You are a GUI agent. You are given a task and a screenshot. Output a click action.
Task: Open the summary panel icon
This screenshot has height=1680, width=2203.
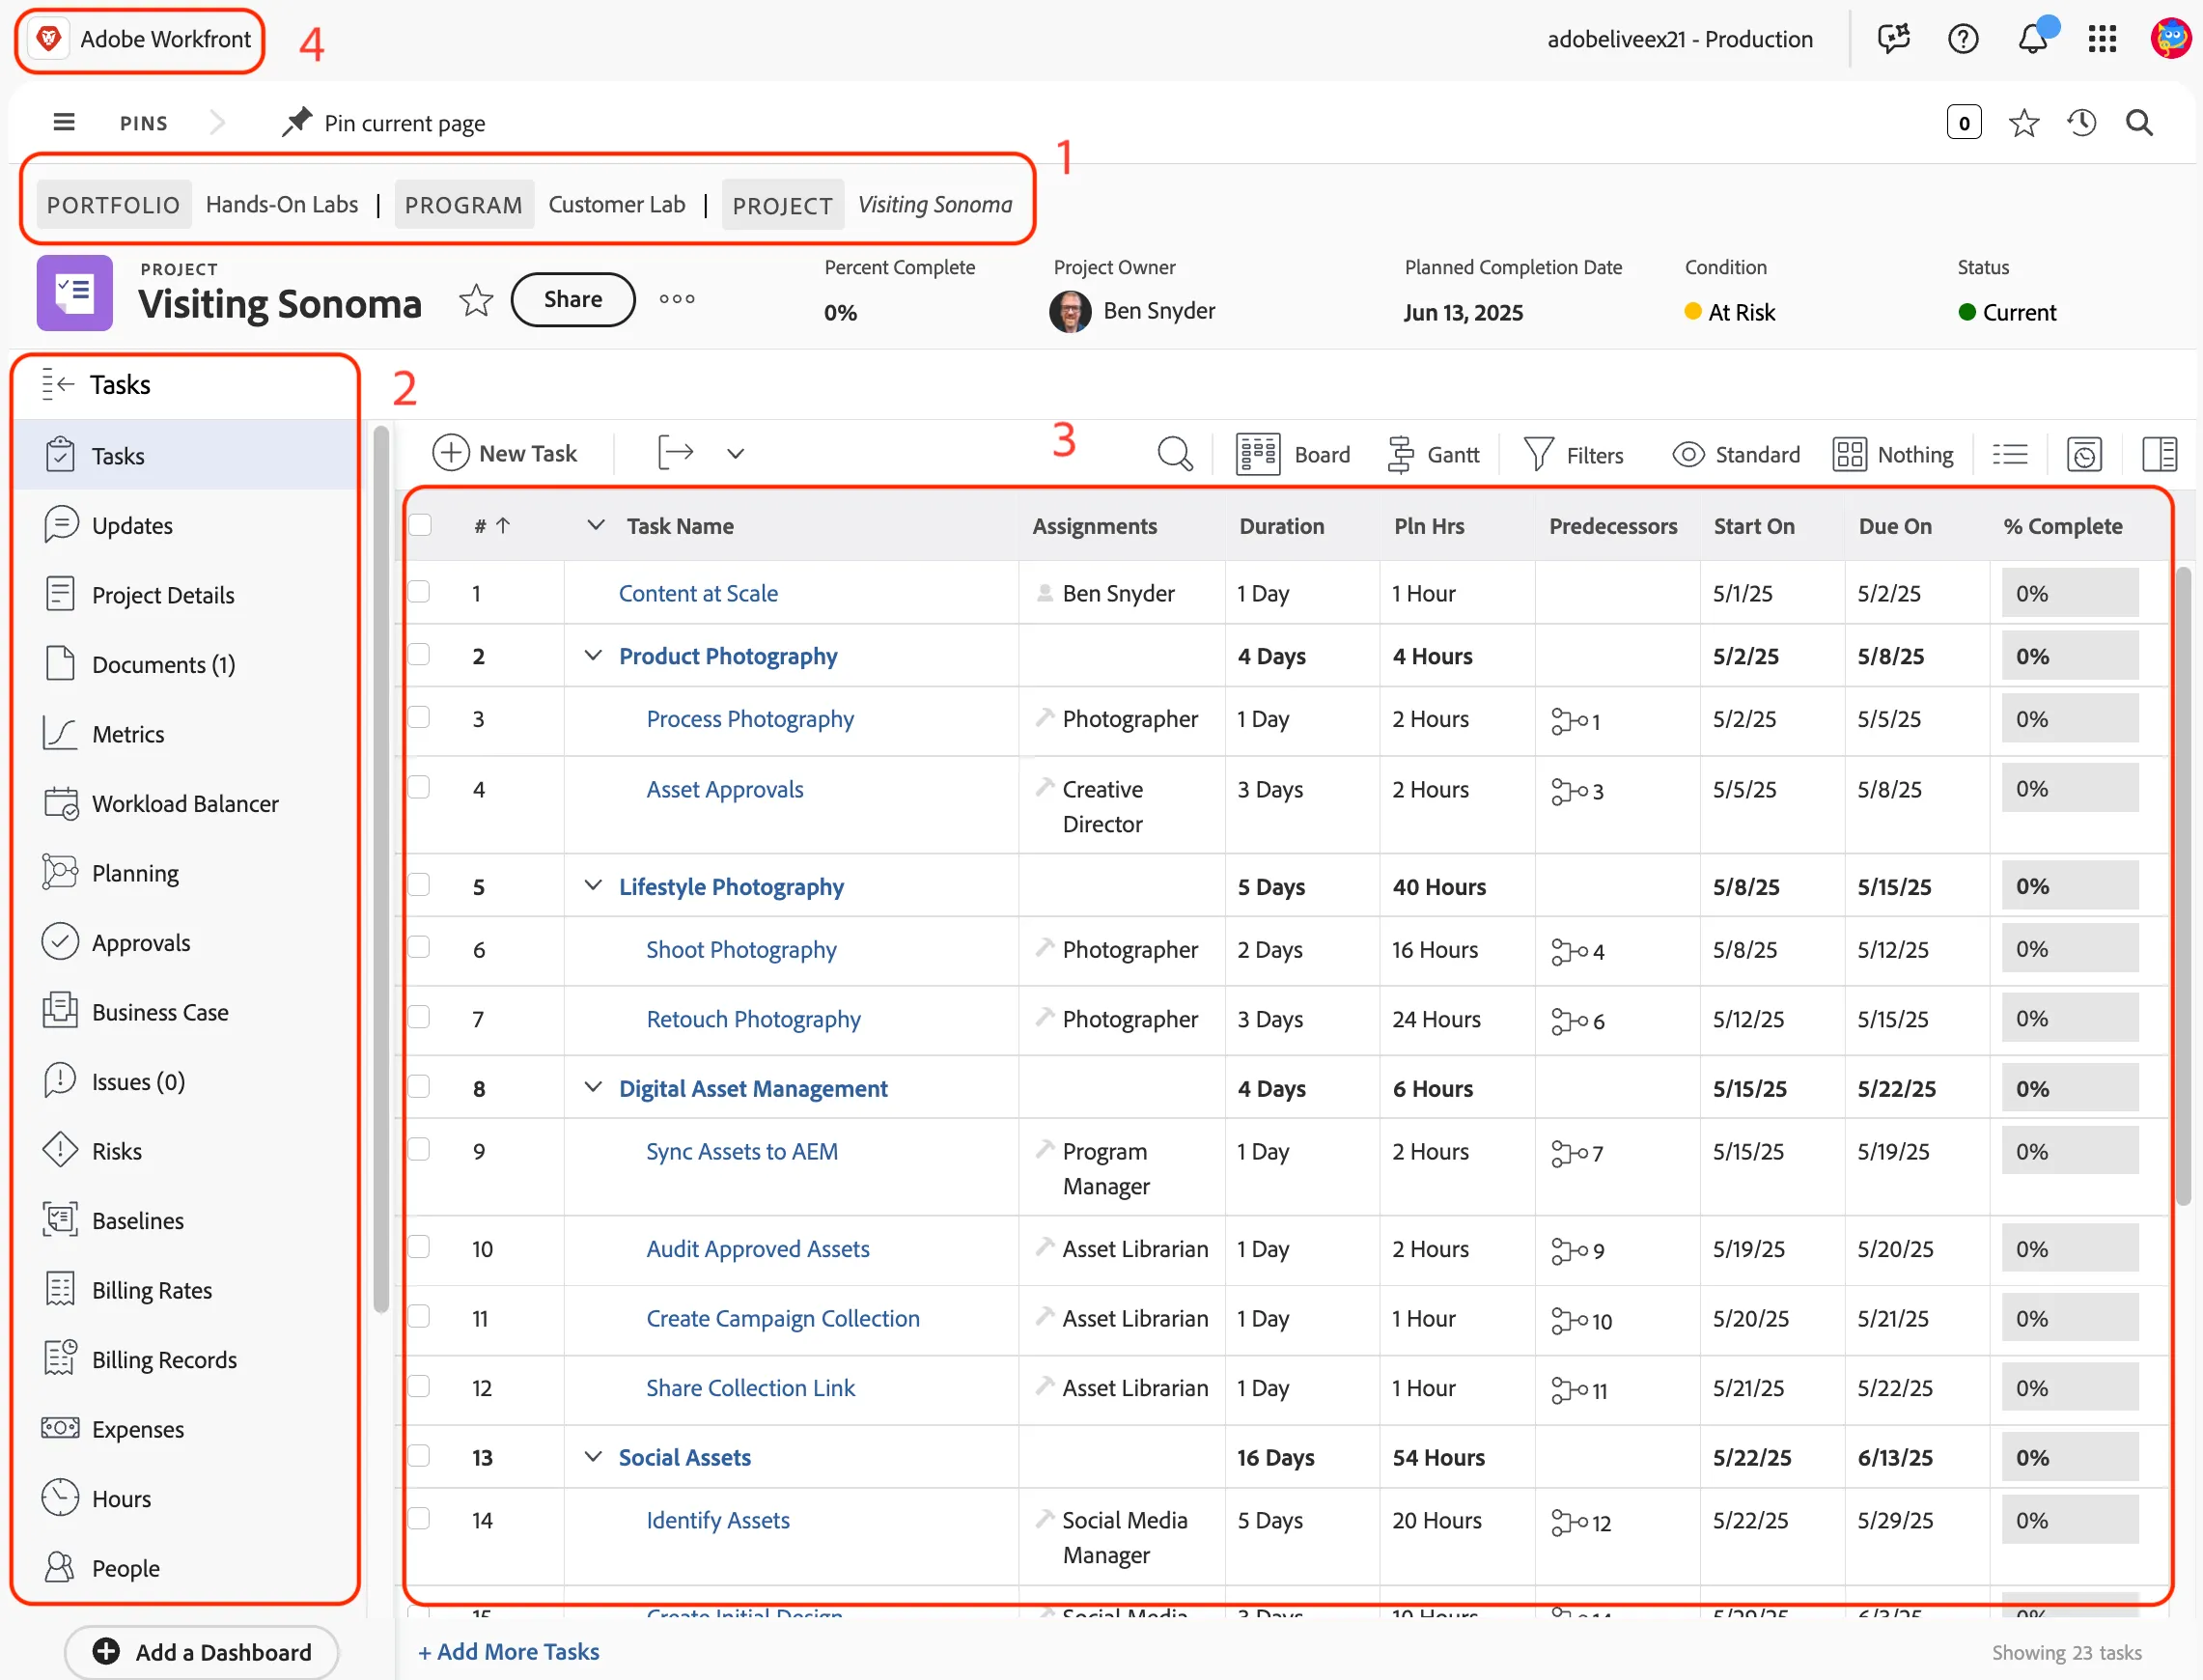click(x=2160, y=455)
